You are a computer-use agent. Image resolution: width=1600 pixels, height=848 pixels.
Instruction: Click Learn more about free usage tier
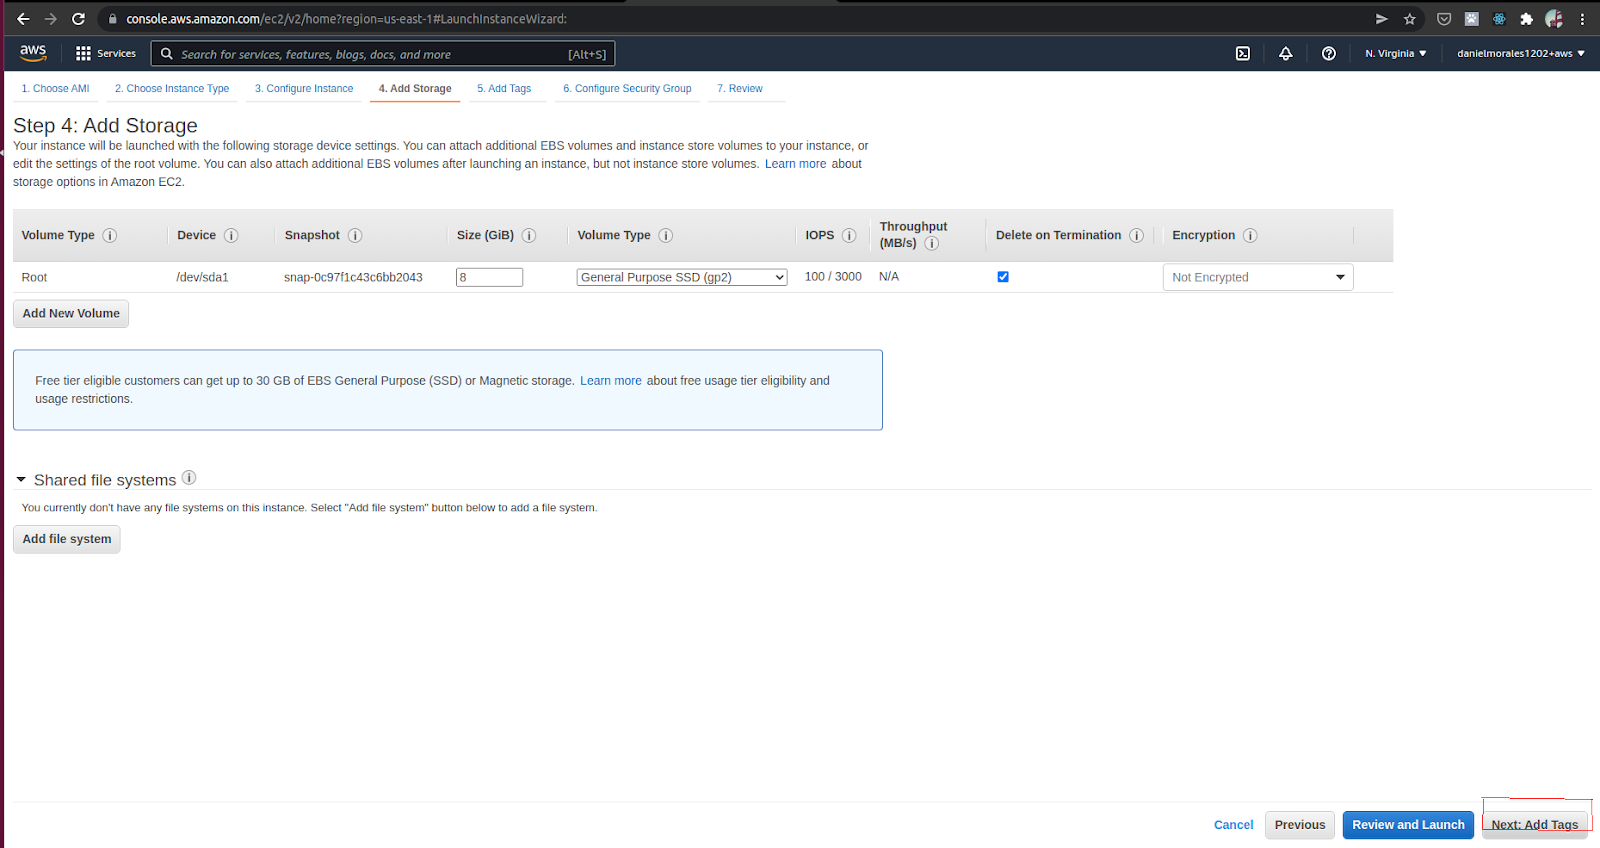click(611, 381)
